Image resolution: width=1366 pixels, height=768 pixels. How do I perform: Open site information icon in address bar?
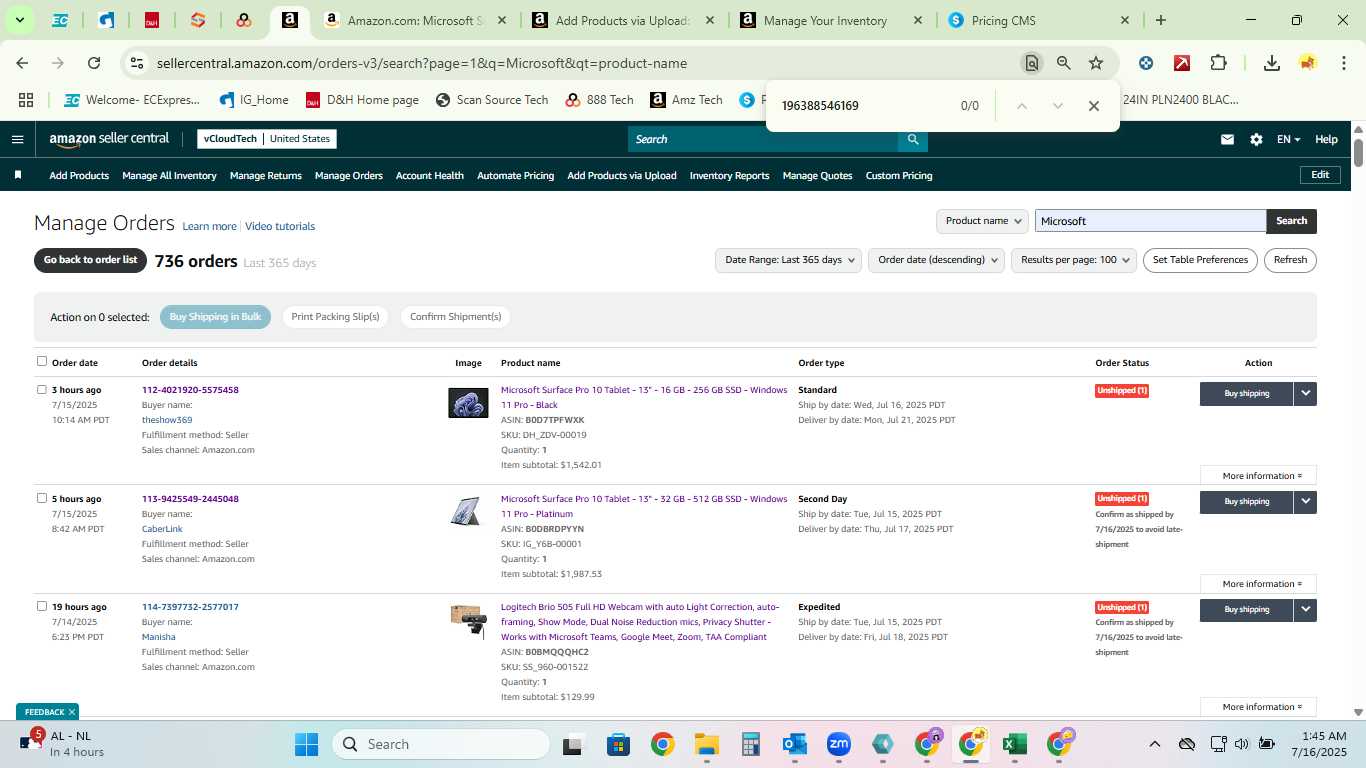136,63
